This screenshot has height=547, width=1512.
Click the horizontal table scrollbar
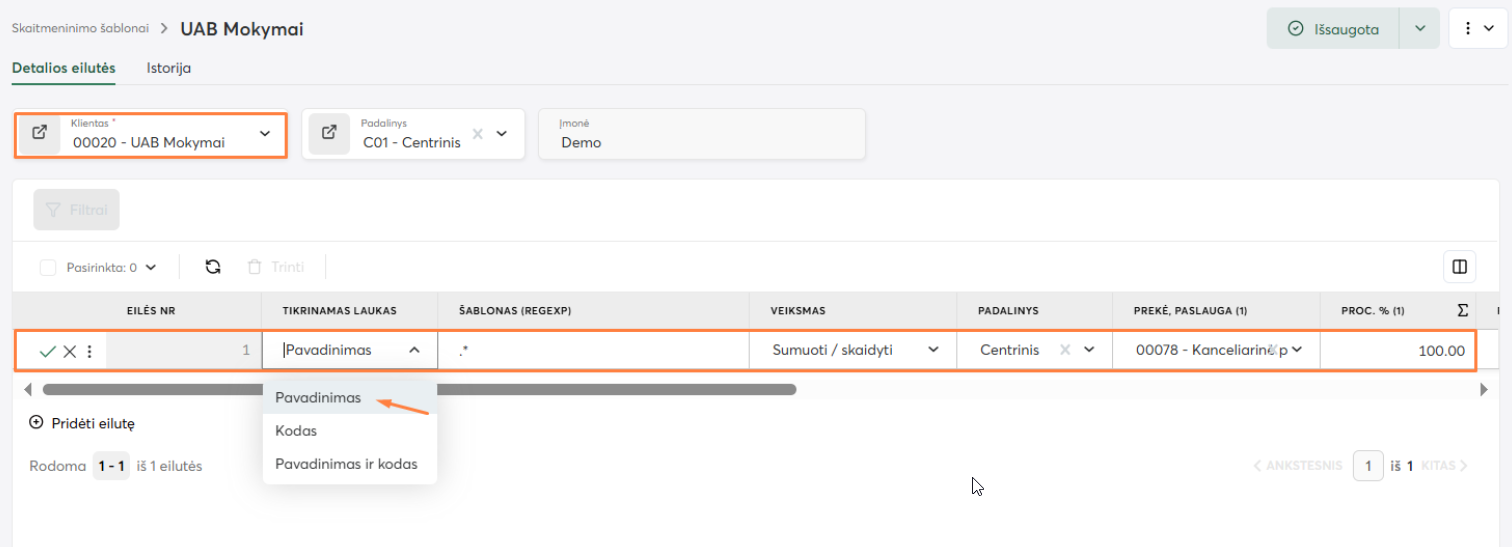click(419, 389)
